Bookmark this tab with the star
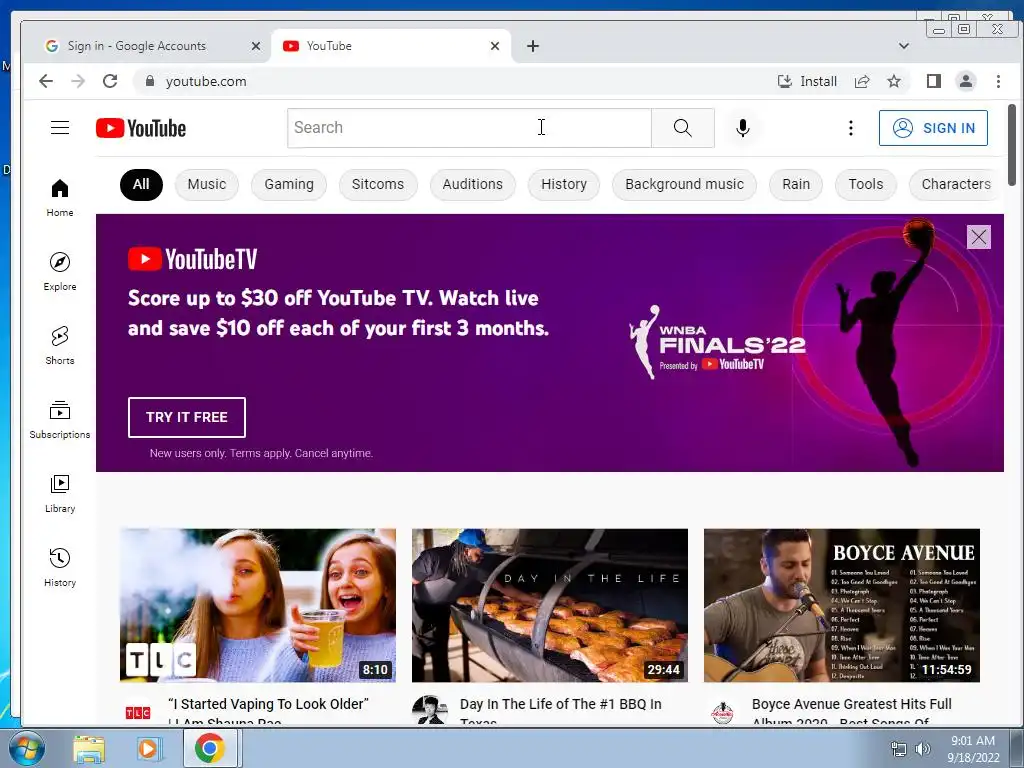Image resolution: width=1024 pixels, height=768 pixels. pos(894,81)
